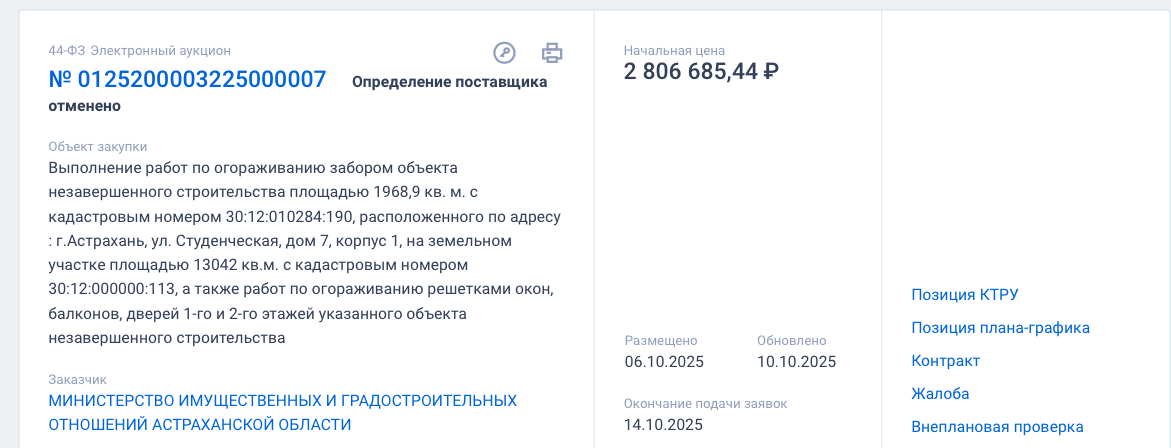Select the Жалоба link

[x=940, y=394]
